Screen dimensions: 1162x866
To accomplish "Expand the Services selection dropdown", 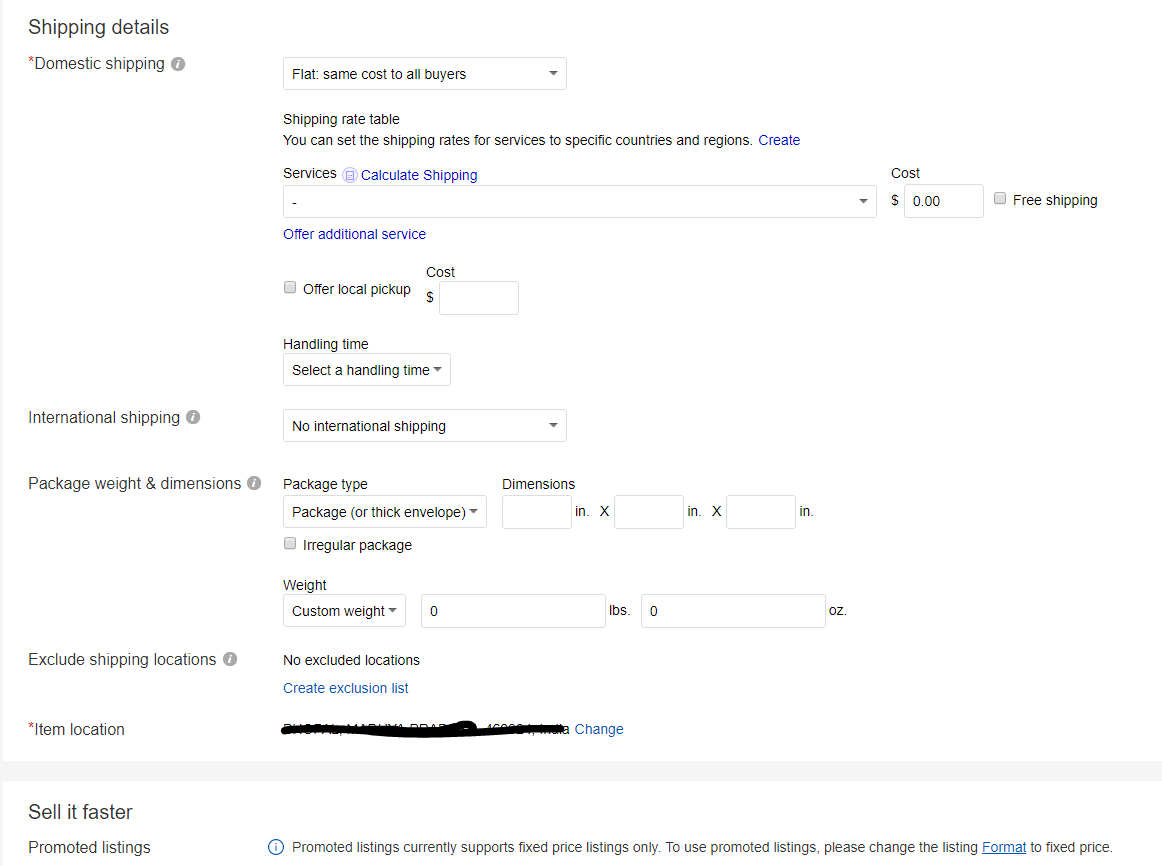I will click(x=579, y=202).
